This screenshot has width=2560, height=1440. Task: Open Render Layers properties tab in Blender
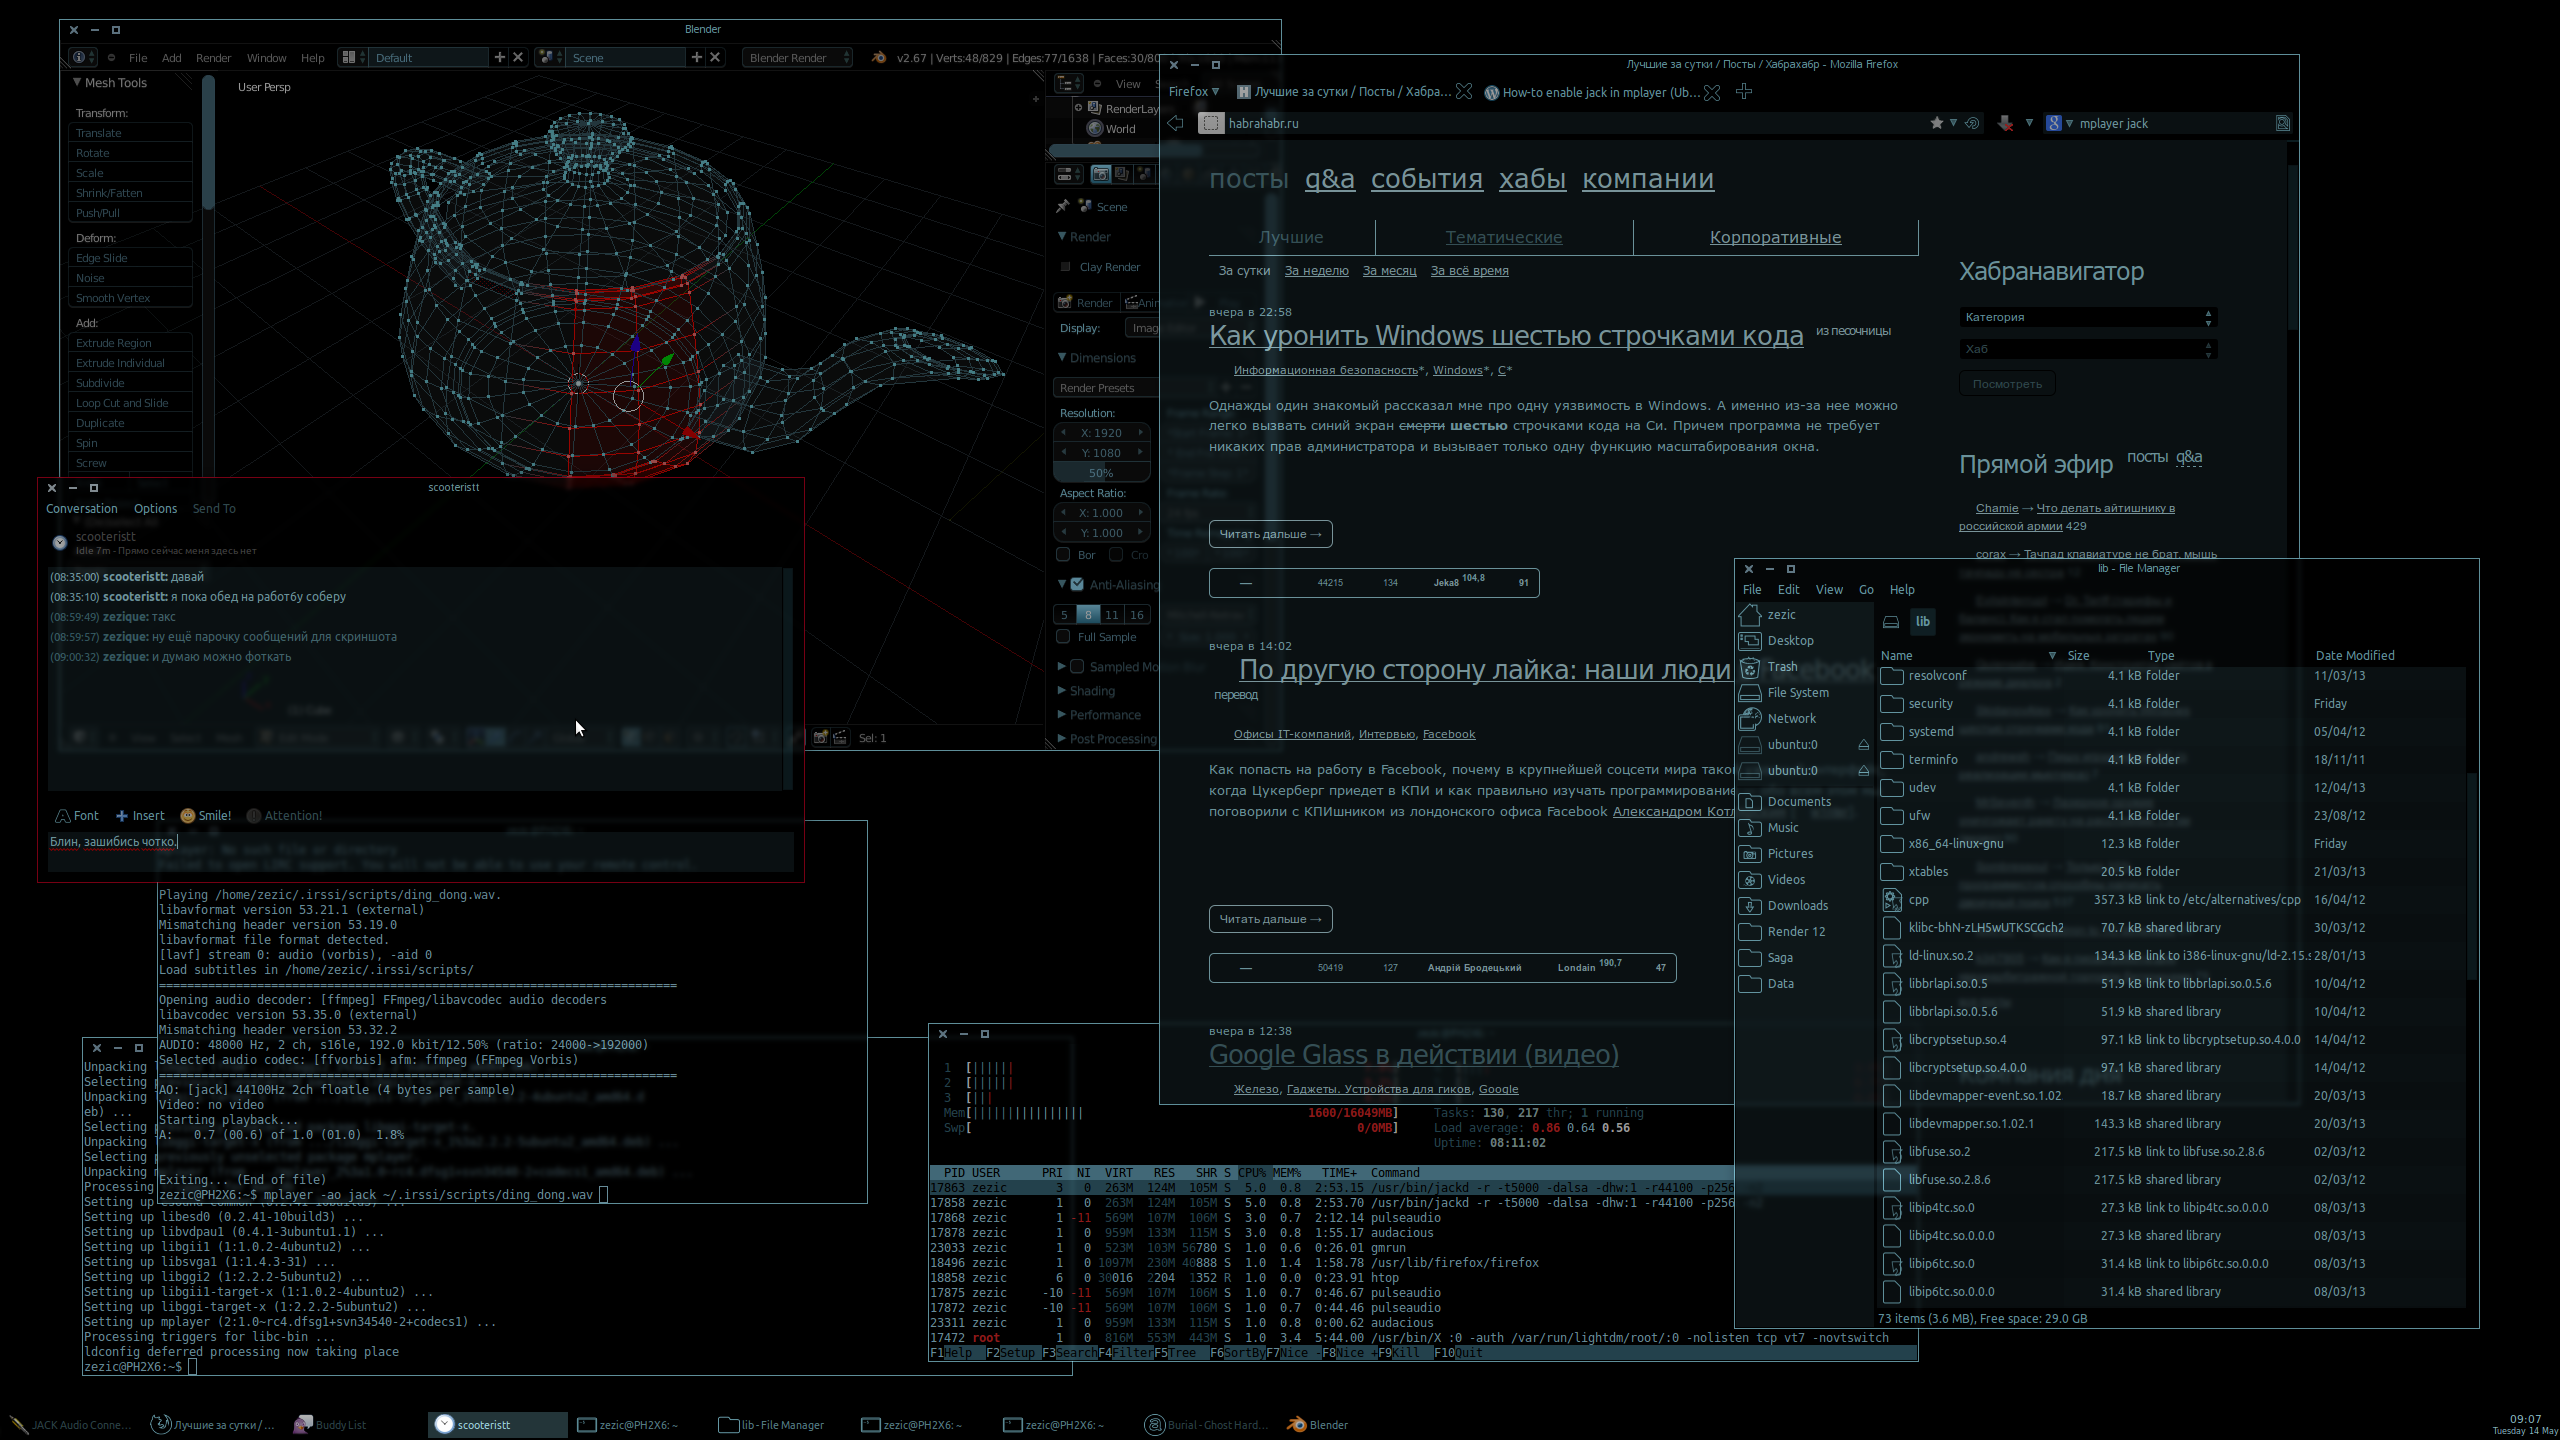click(1122, 174)
